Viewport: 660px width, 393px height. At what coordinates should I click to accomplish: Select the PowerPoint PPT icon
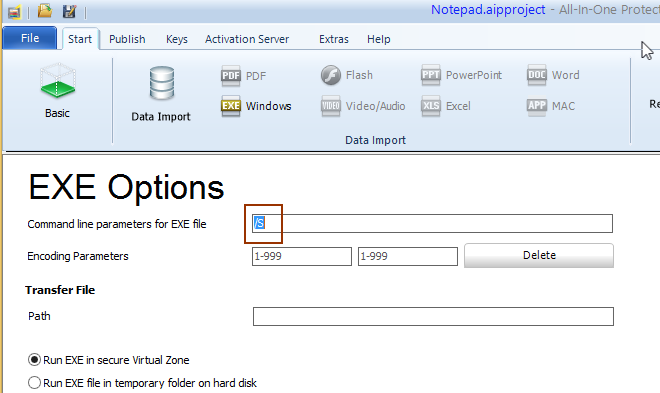pos(431,75)
